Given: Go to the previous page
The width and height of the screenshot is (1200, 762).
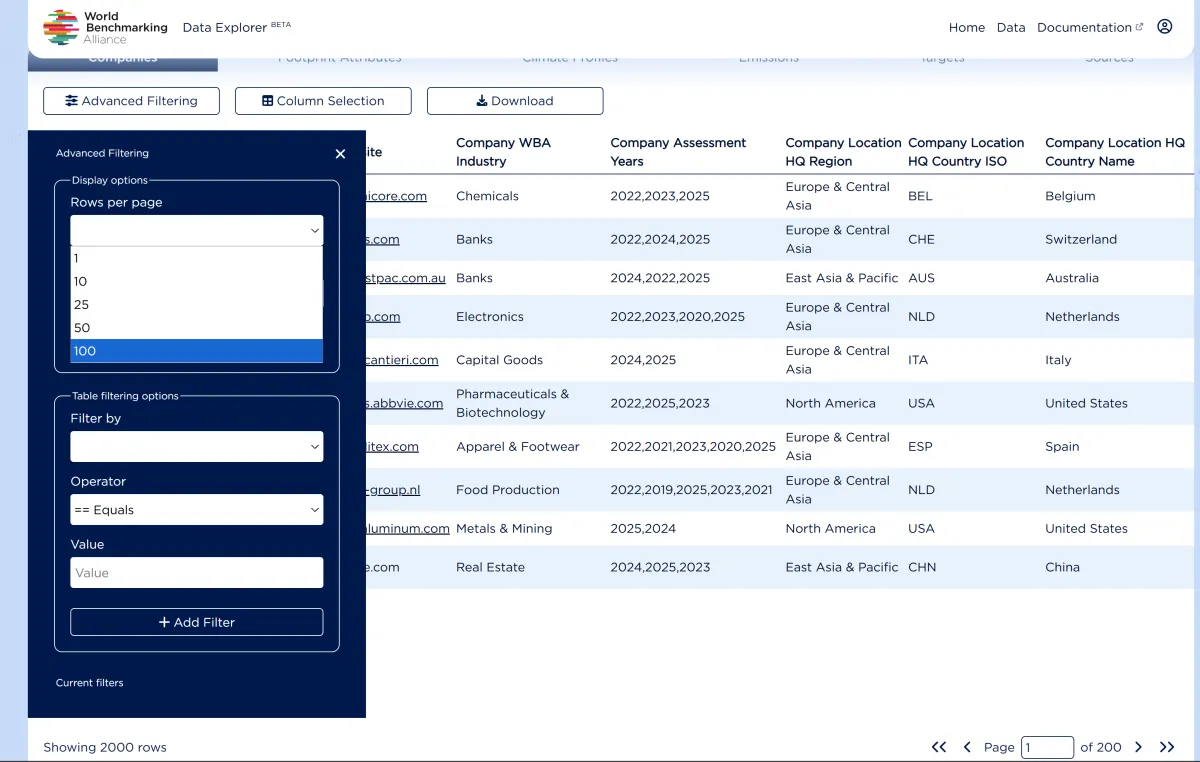Looking at the screenshot, I should tap(967, 747).
